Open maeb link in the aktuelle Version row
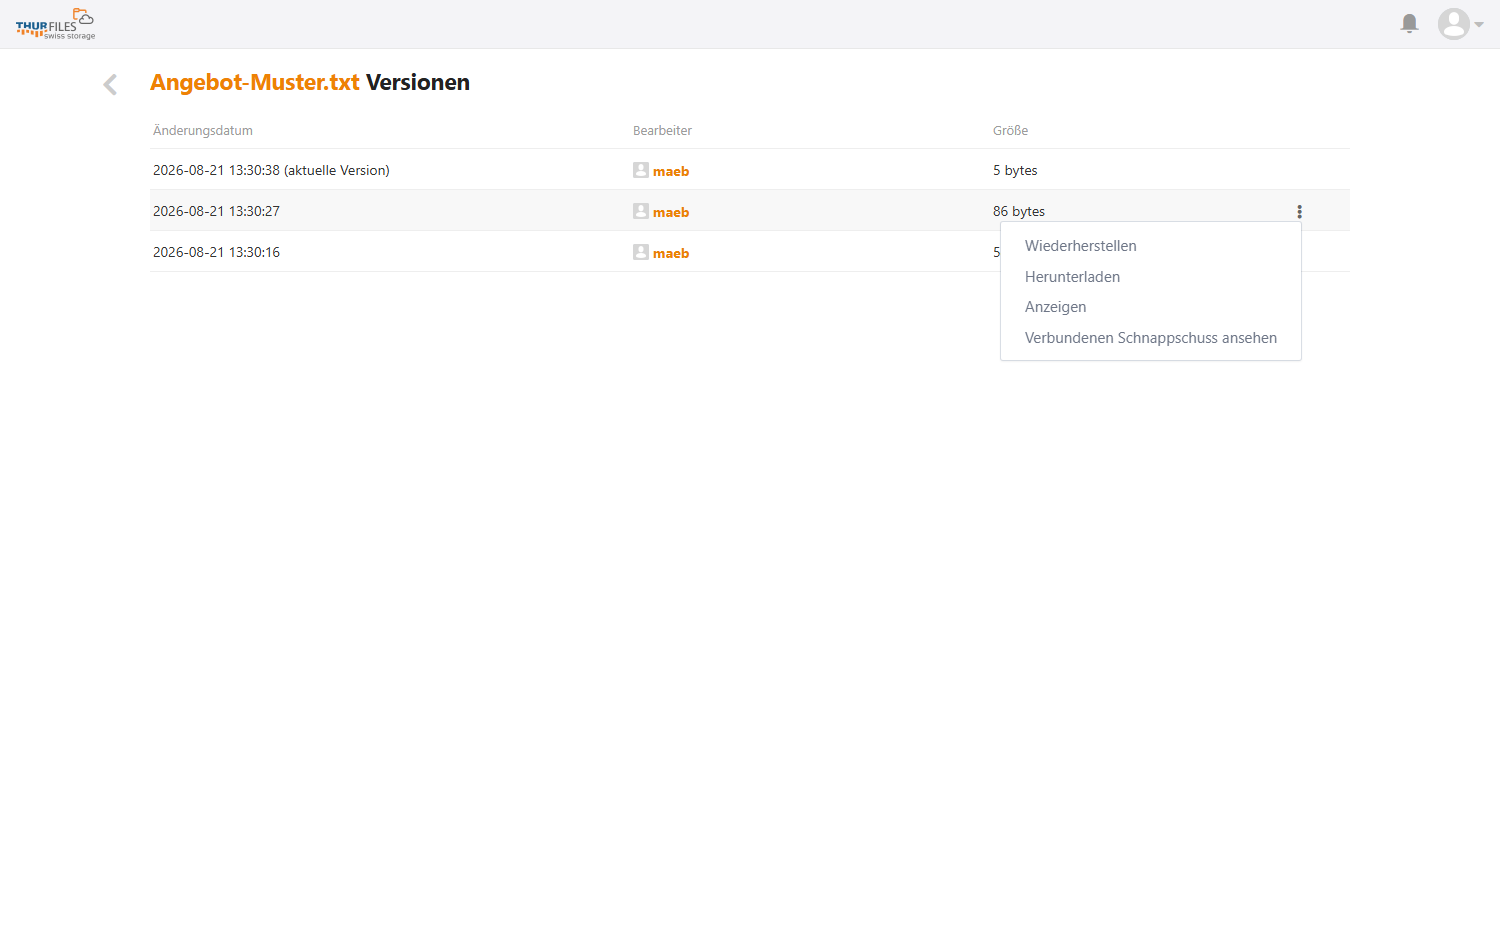This screenshot has width=1500, height=950. (x=671, y=171)
